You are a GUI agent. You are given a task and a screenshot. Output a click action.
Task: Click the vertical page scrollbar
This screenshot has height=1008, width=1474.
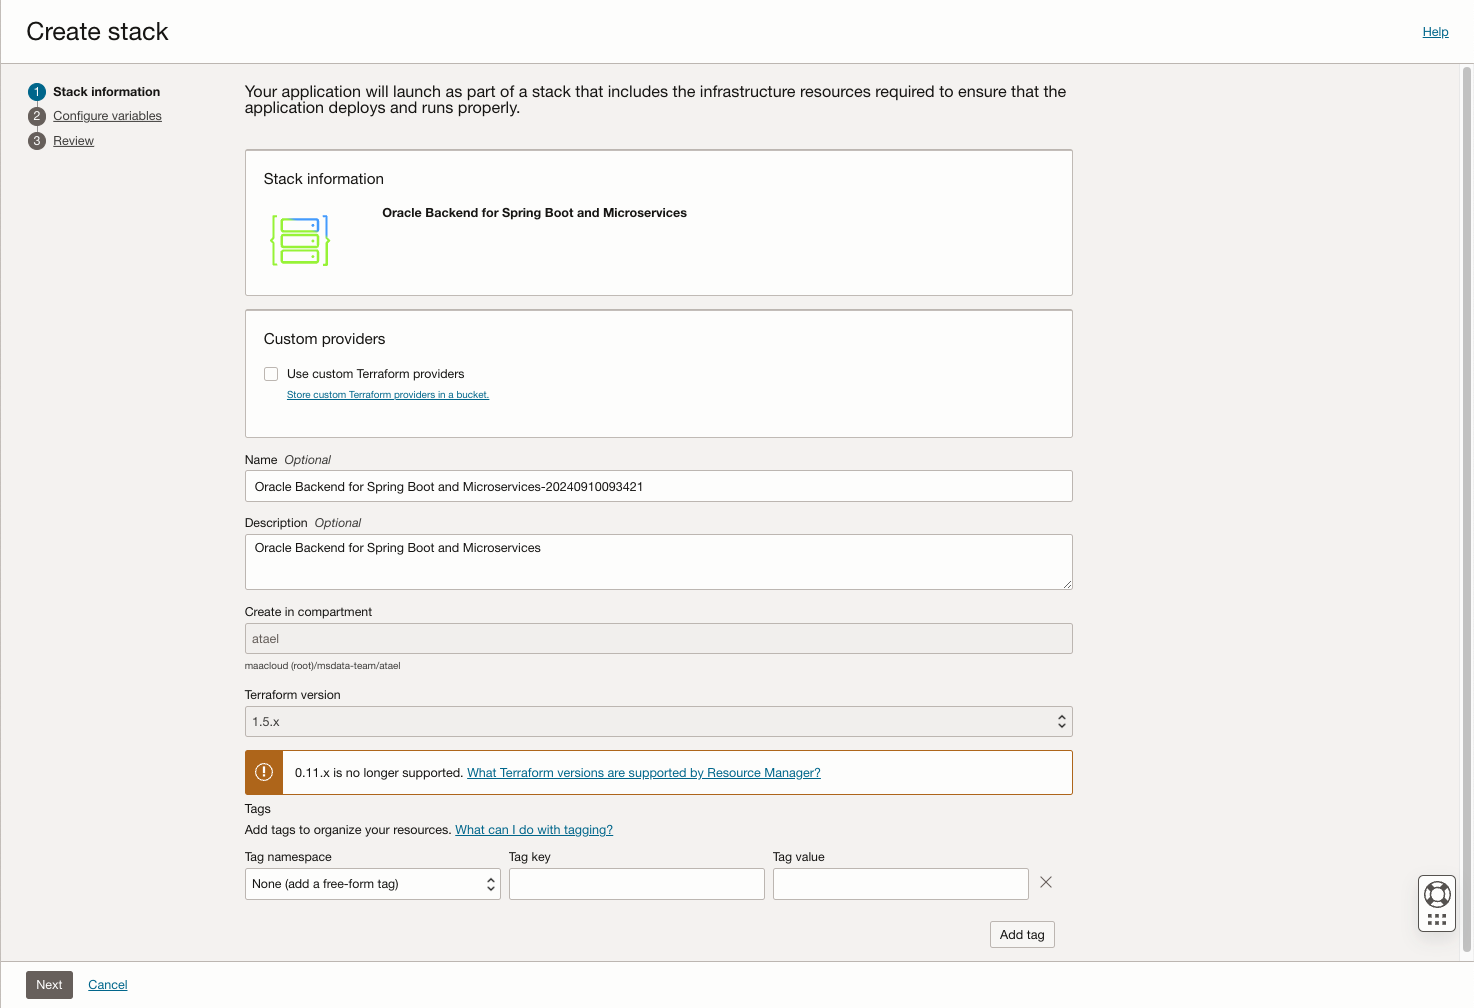(x=1467, y=500)
